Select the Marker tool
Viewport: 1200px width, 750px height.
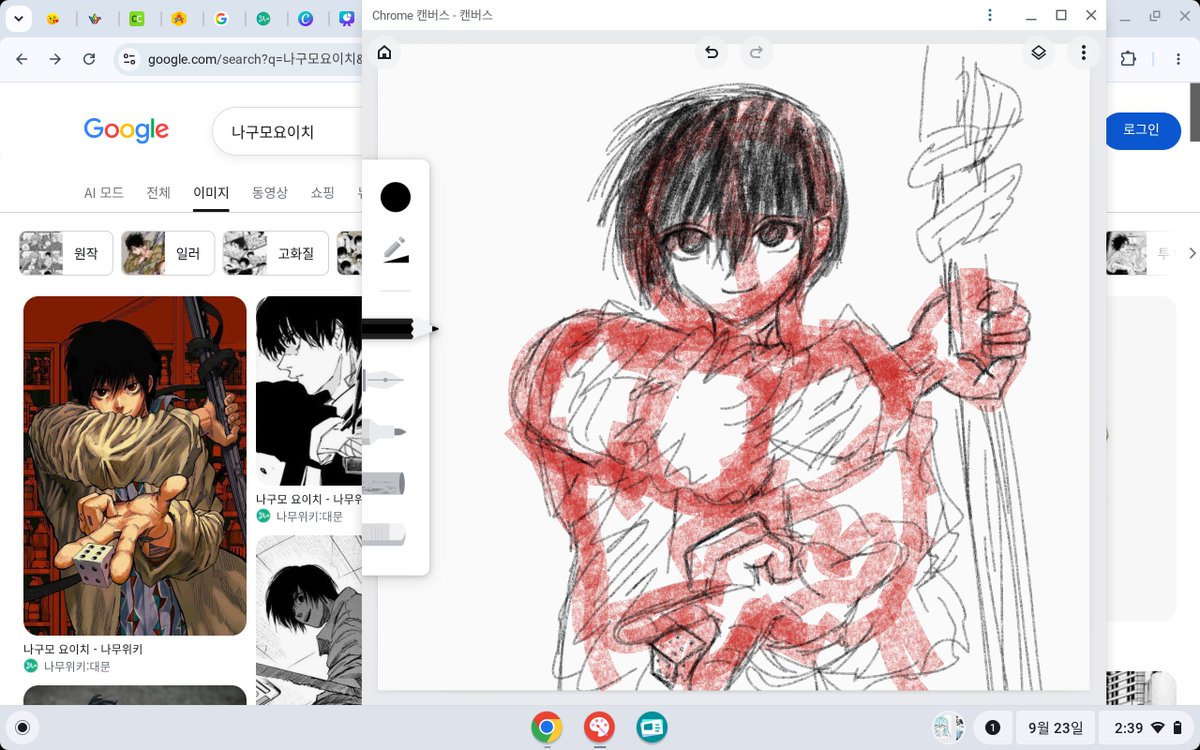[385, 432]
